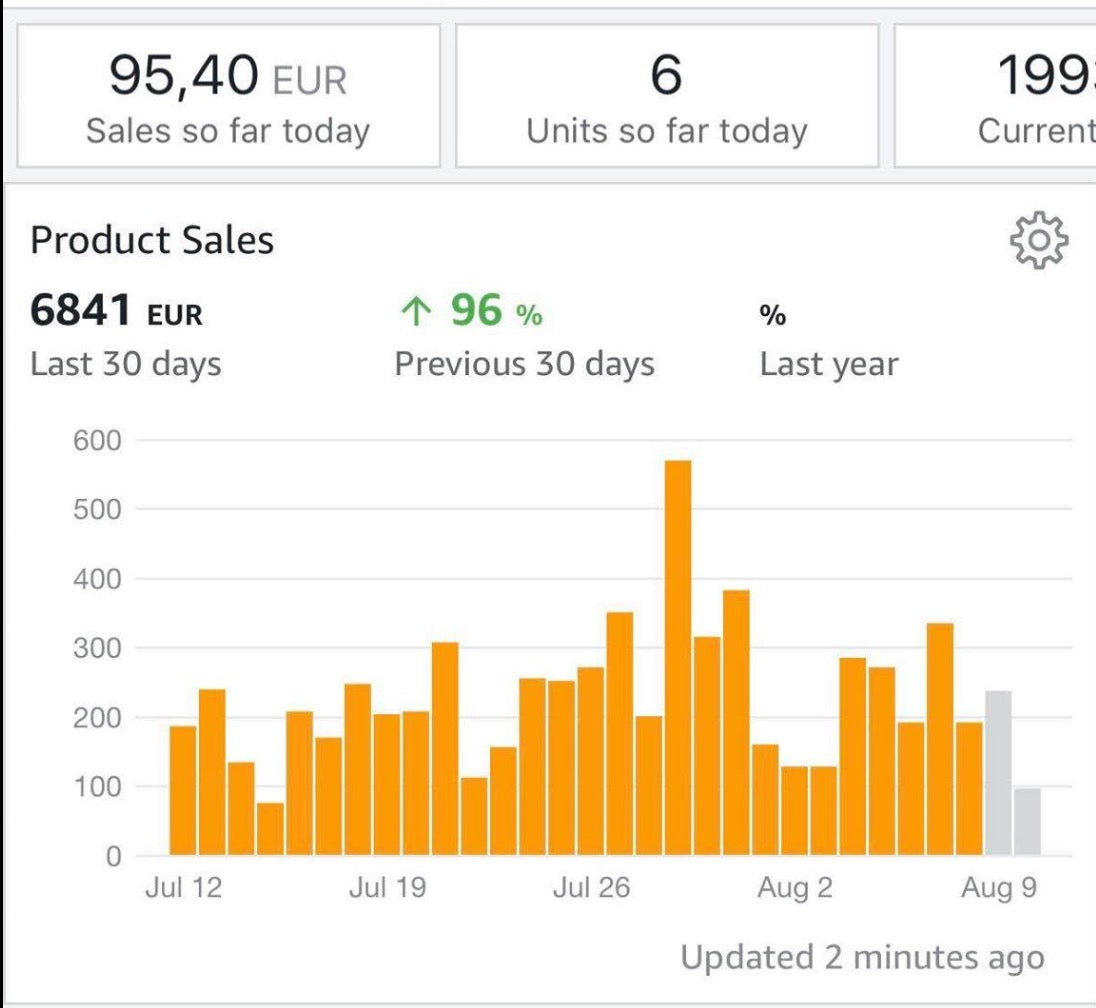The width and height of the screenshot is (1096, 1008).
Task: Tap the first orange bar on the left
Action: [183, 790]
